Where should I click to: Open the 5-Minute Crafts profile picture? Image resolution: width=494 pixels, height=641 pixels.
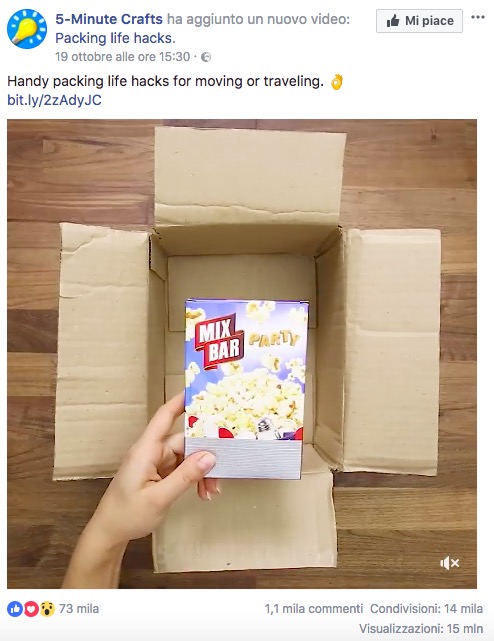[27, 29]
